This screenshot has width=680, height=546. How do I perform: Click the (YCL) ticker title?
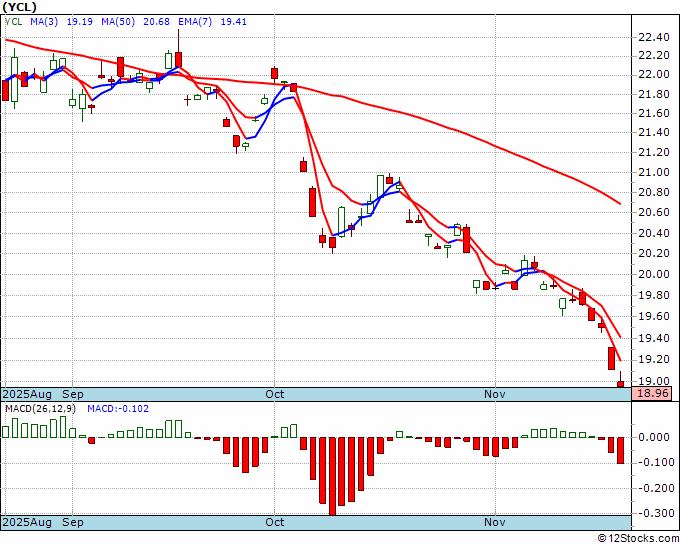(20, 7)
